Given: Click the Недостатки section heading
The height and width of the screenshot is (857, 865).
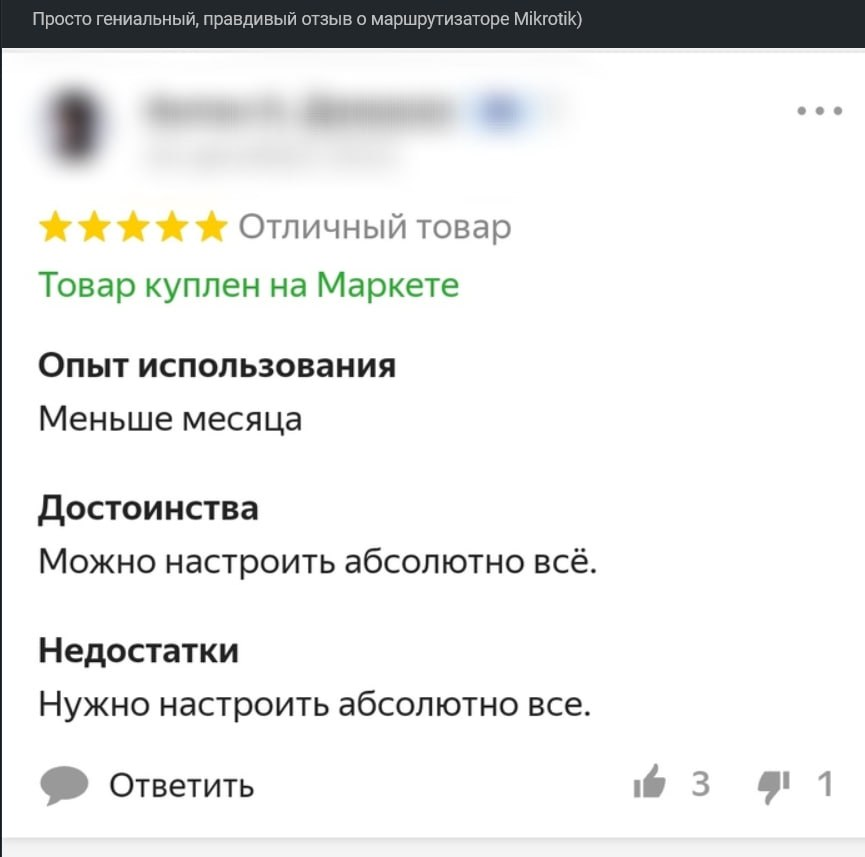Looking at the screenshot, I should pos(138,651).
